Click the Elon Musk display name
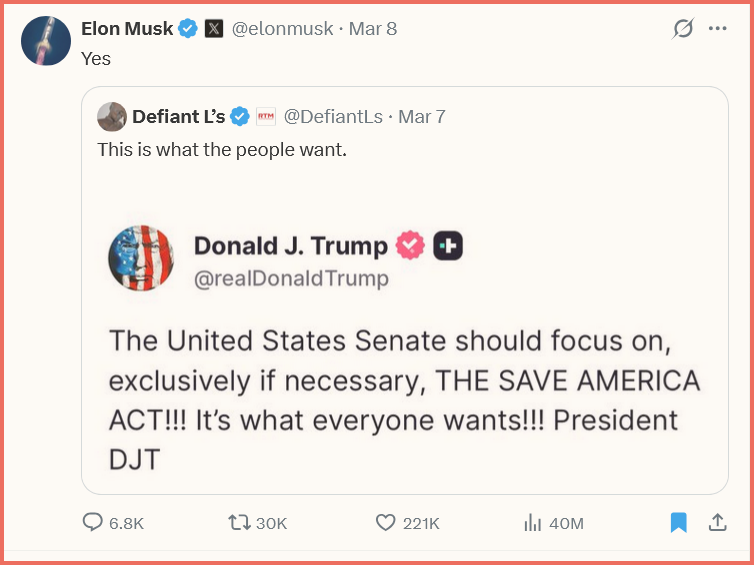Viewport: 754px width, 565px height. point(127,29)
